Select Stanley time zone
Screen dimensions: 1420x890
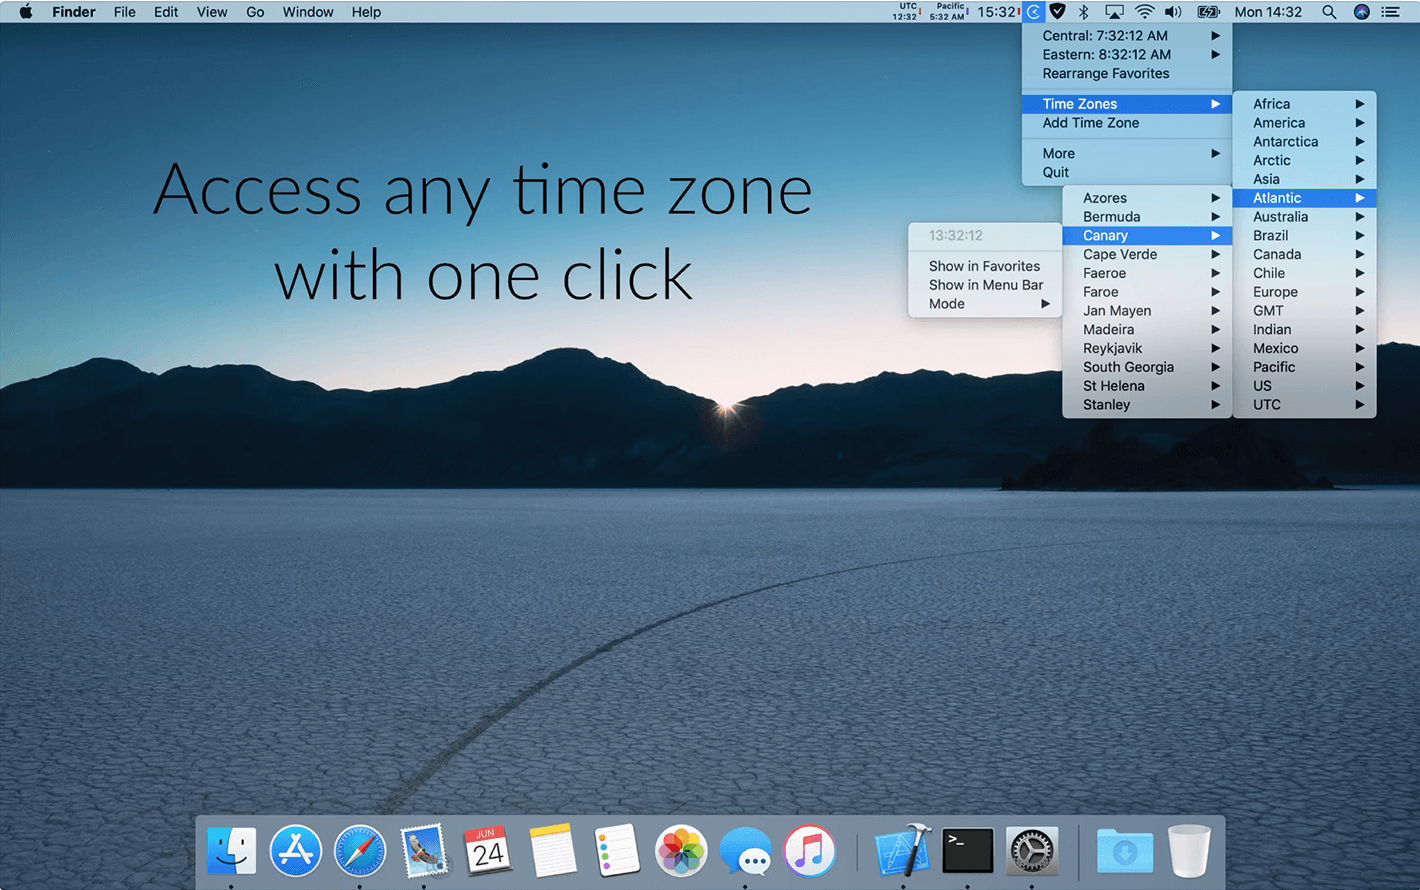click(1147, 405)
